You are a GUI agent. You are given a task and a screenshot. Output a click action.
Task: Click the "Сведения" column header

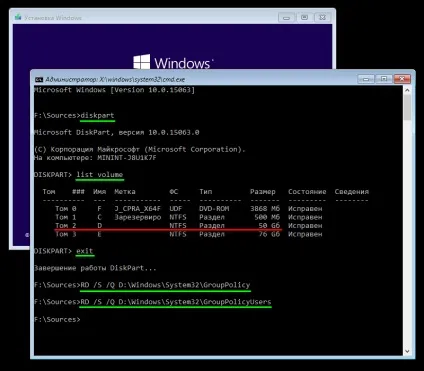tap(352, 192)
